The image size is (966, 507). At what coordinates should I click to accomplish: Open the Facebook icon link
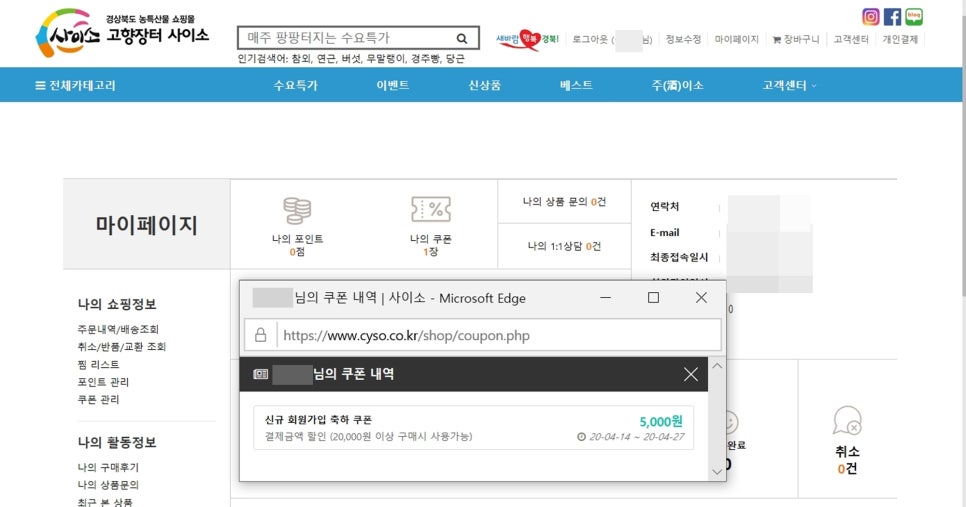pyautogui.click(x=892, y=17)
